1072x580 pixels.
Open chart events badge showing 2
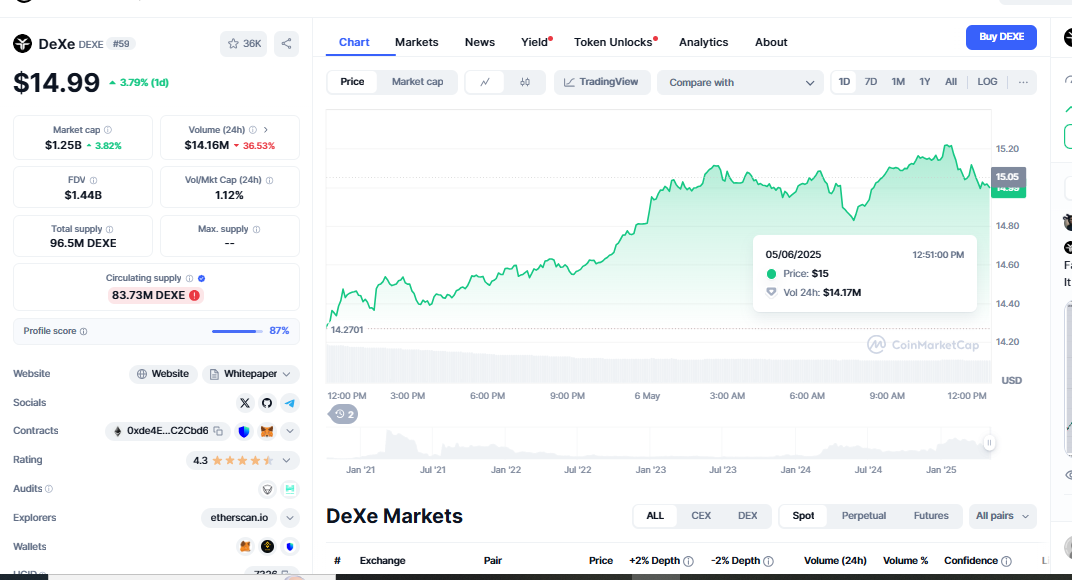(x=345, y=414)
